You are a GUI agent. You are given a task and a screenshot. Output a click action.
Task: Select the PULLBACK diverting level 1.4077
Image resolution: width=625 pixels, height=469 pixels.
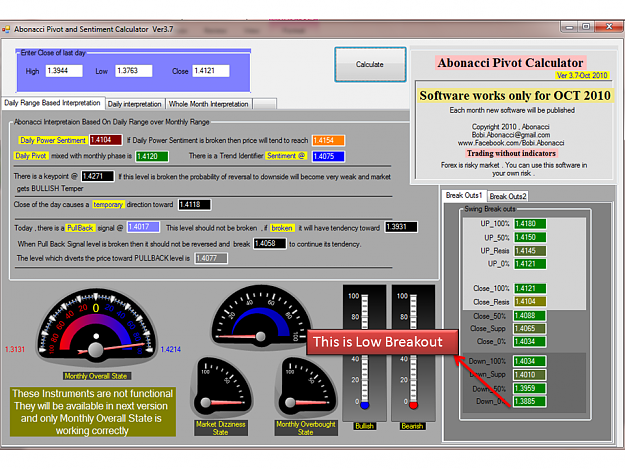pyautogui.click(x=211, y=258)
